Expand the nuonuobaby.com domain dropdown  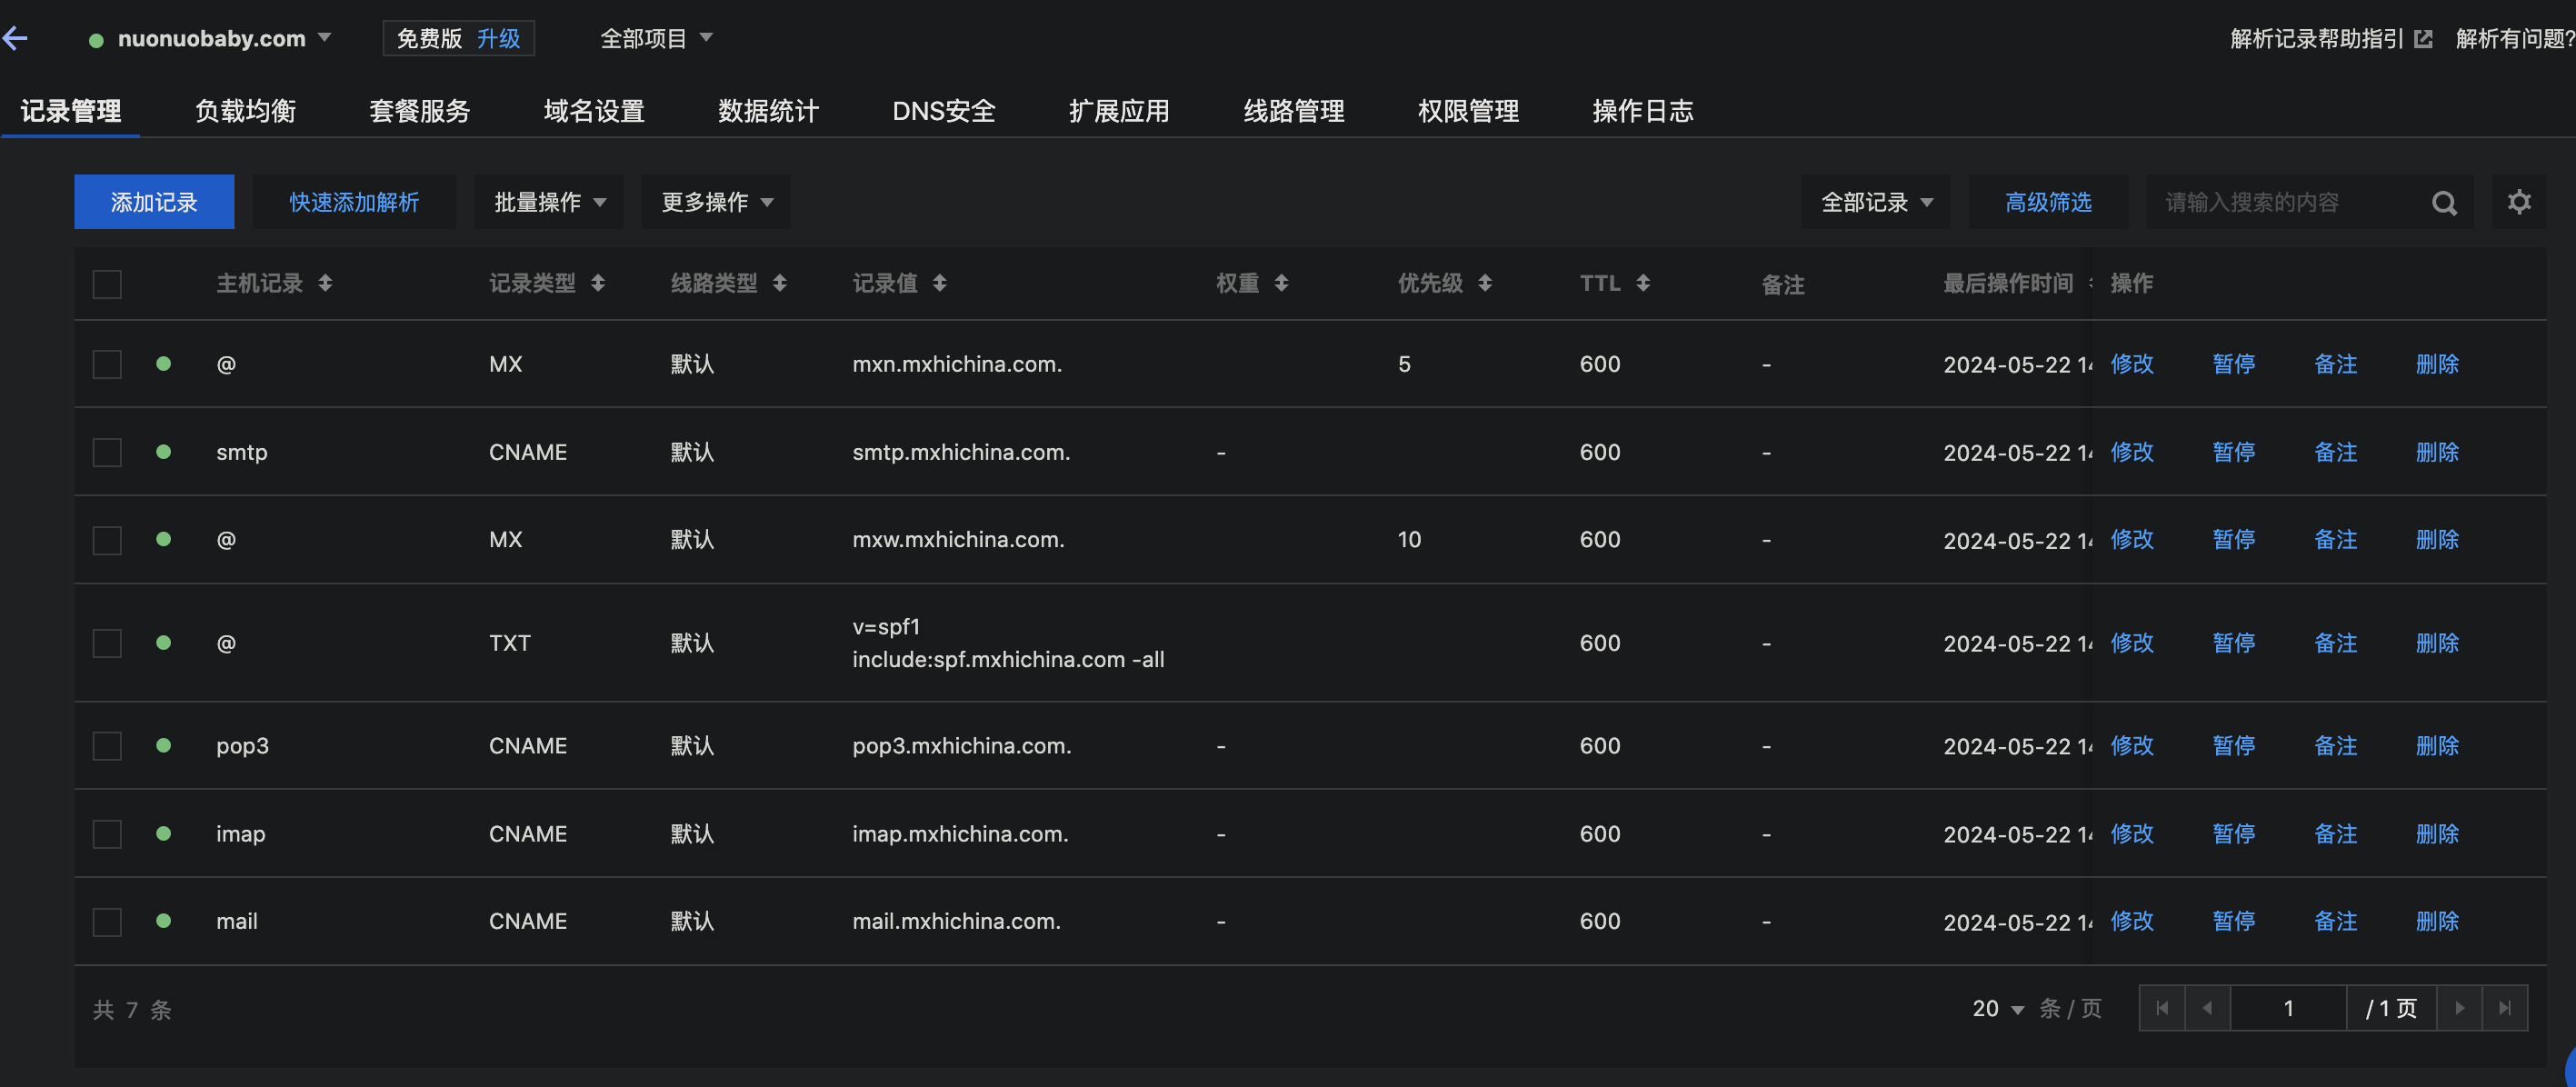click(324, 38)
